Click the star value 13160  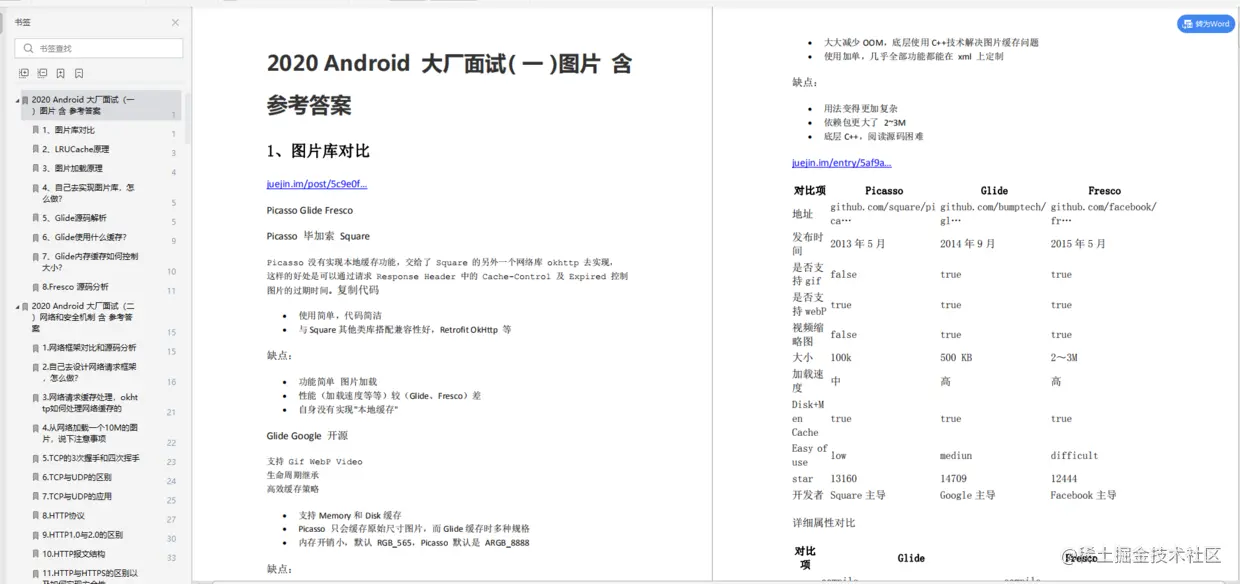(843, 479)
